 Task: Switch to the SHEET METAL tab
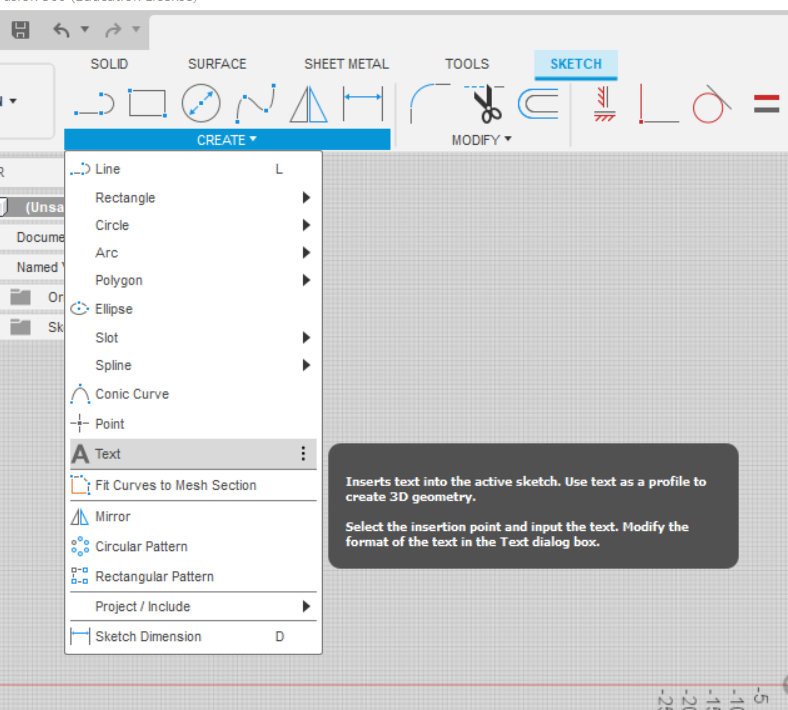(346, 64)
